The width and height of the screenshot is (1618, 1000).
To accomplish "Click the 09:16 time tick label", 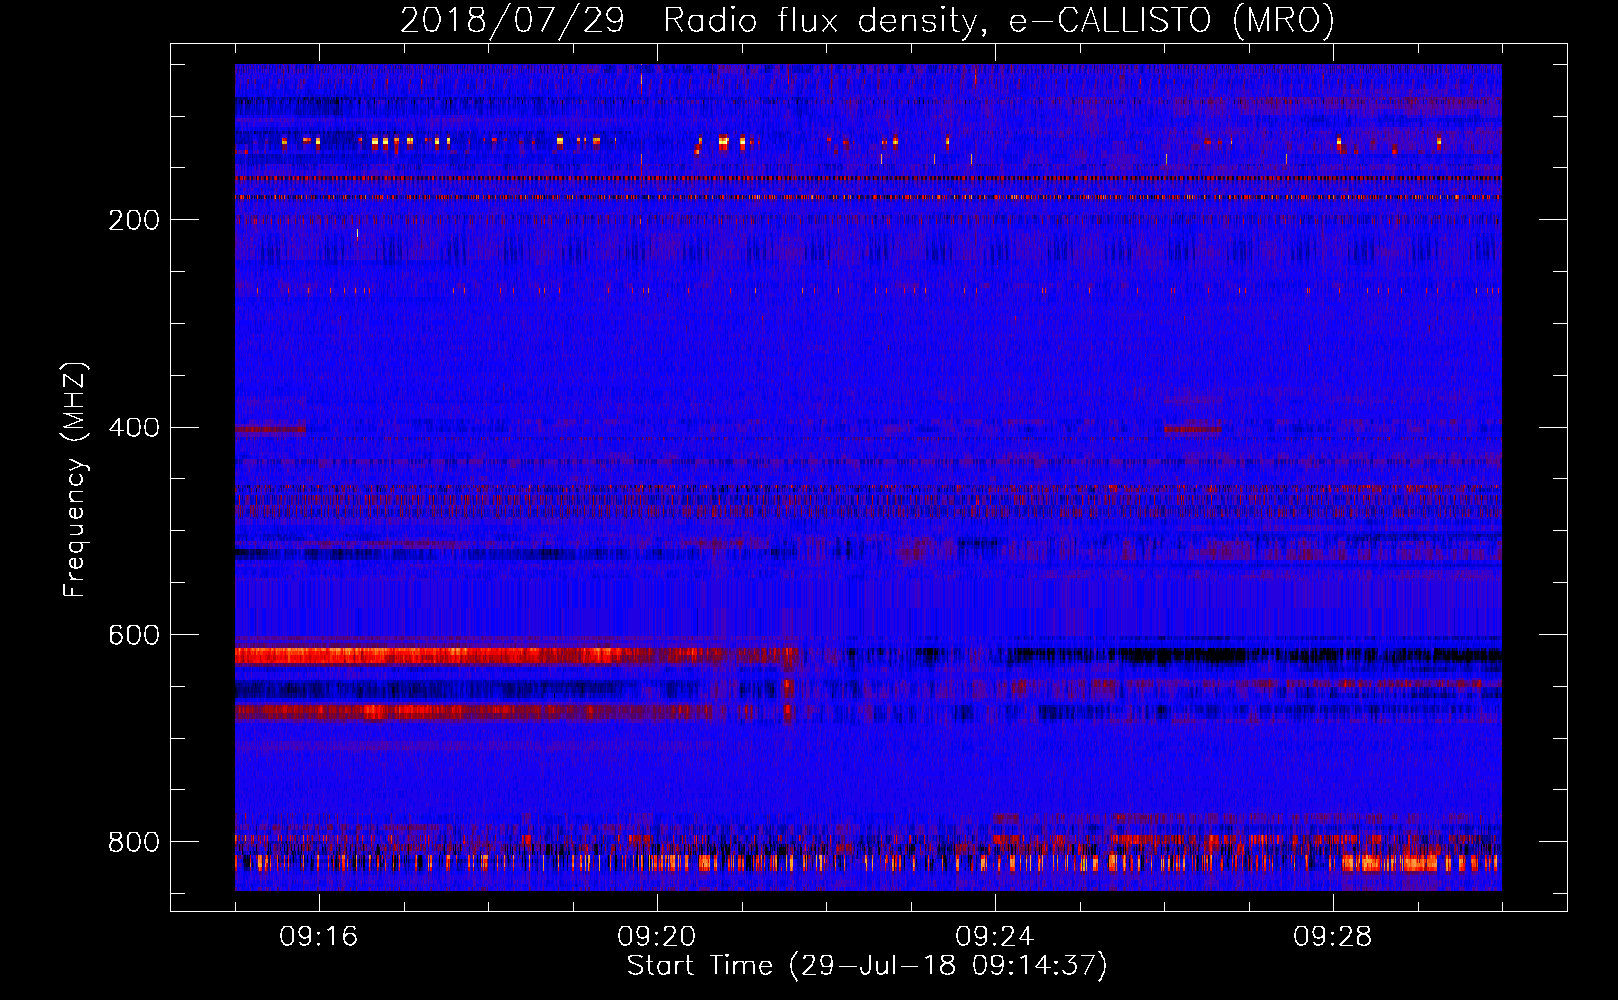I will point(319,937).
